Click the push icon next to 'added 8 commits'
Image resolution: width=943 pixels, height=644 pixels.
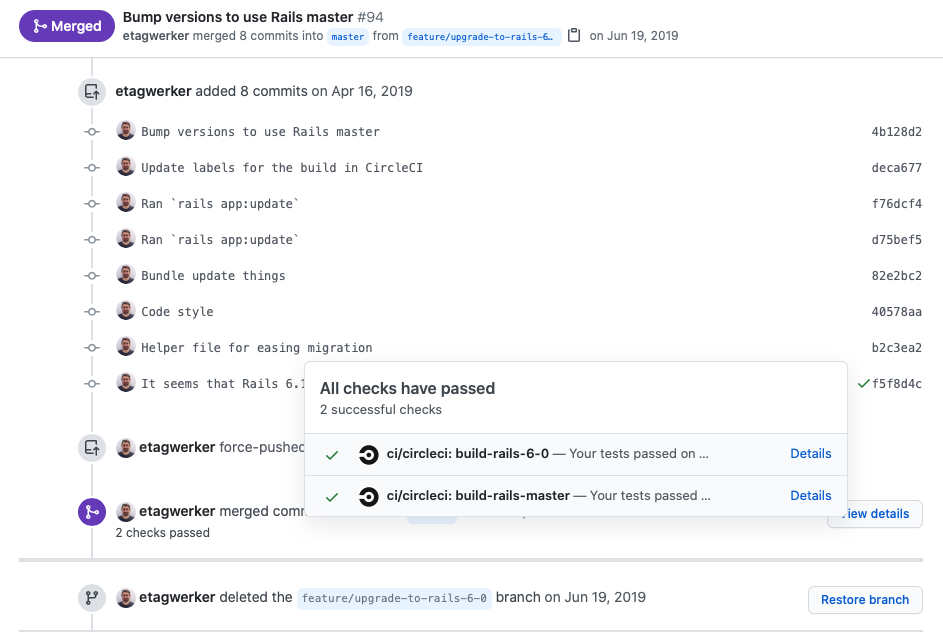[x=91, y=91]
